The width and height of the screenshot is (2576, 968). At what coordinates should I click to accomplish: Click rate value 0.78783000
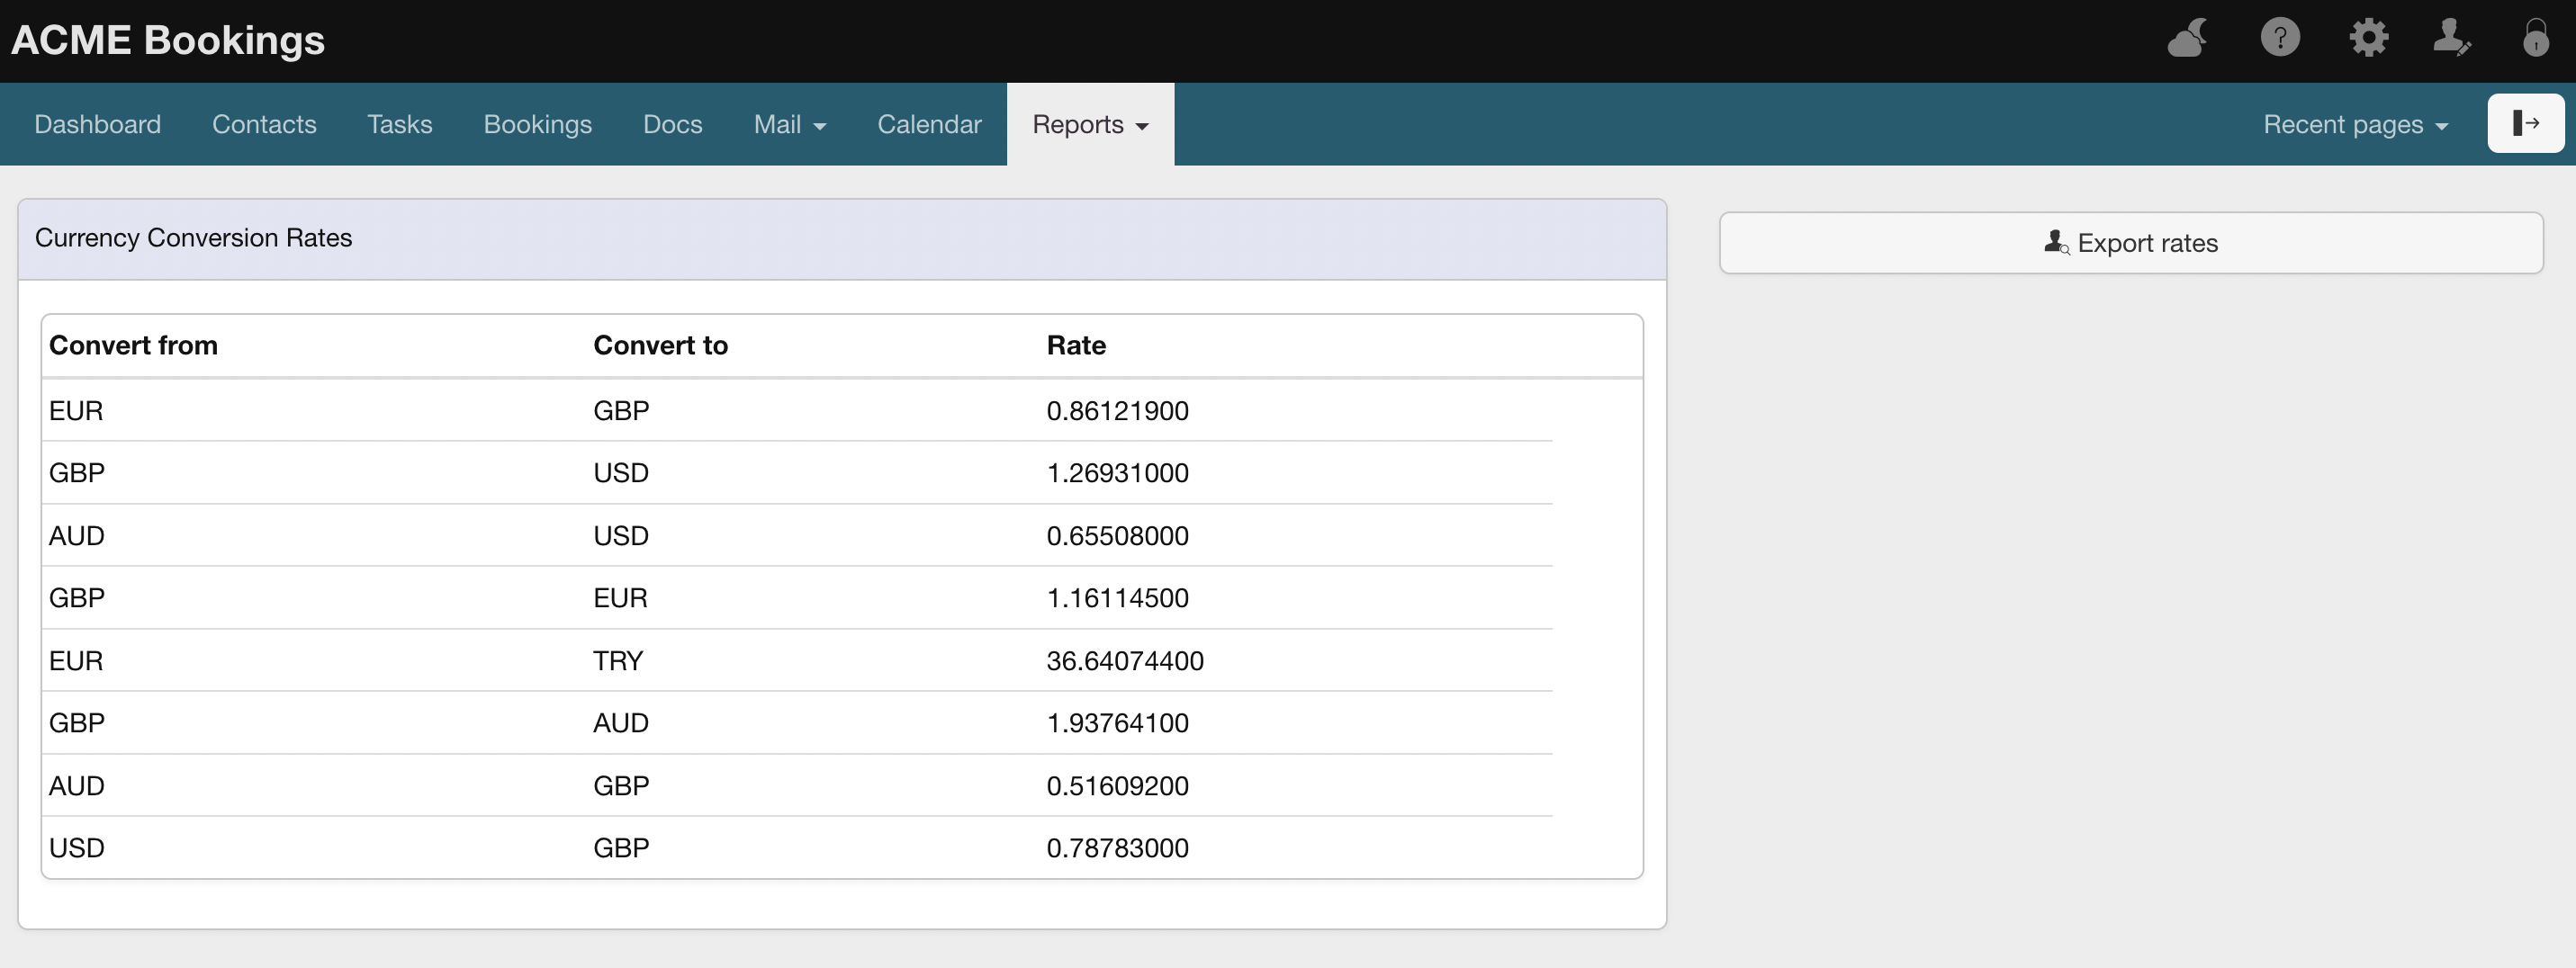click(1117, 848)
